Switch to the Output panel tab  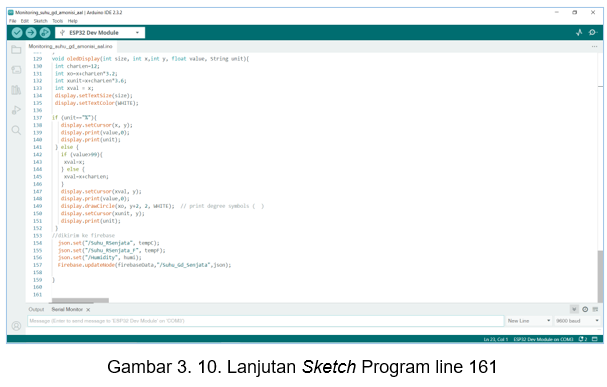pyautogui.click(x=36, y=309)
